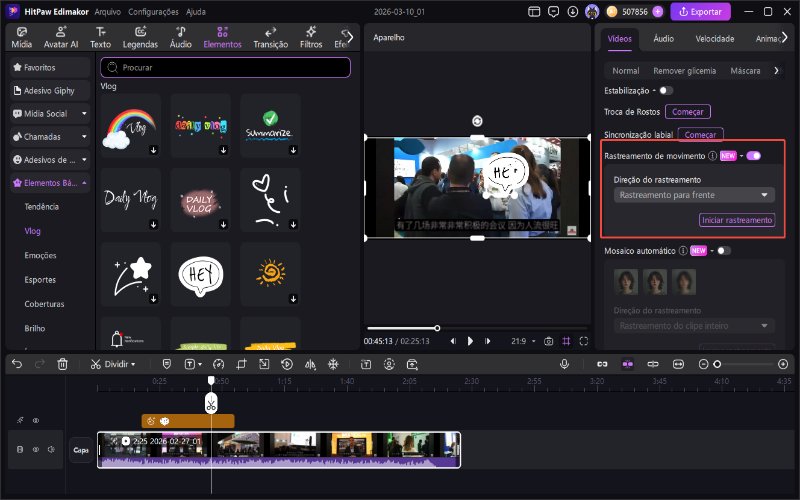800x500 pixels.
Task: Zoom in timeline with plus icon
Action: 783,364
